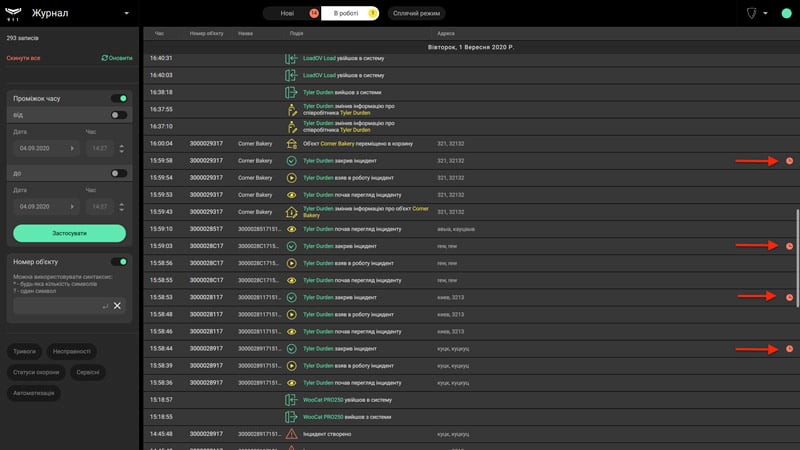Click the checkmark icon in the 15:59:03 row
The image size is (800, 450).
click(x=291, y=246)
